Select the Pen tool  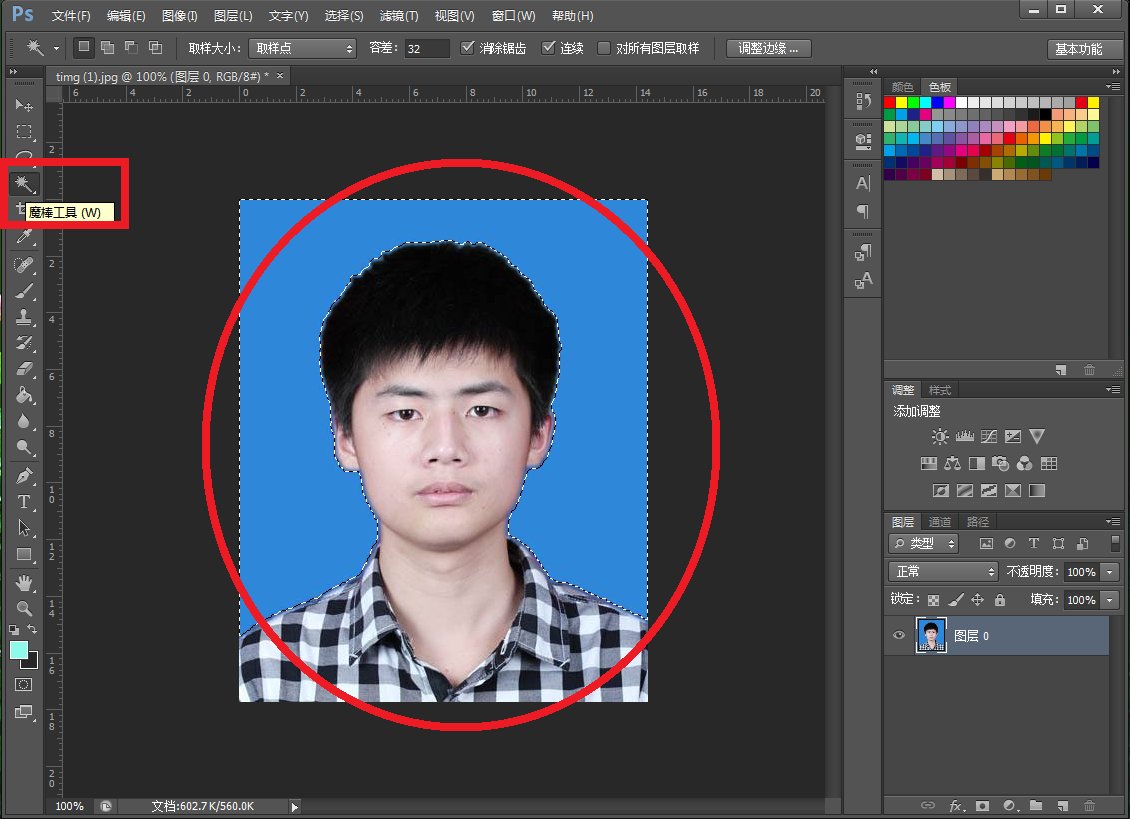[x=24, y=475]
